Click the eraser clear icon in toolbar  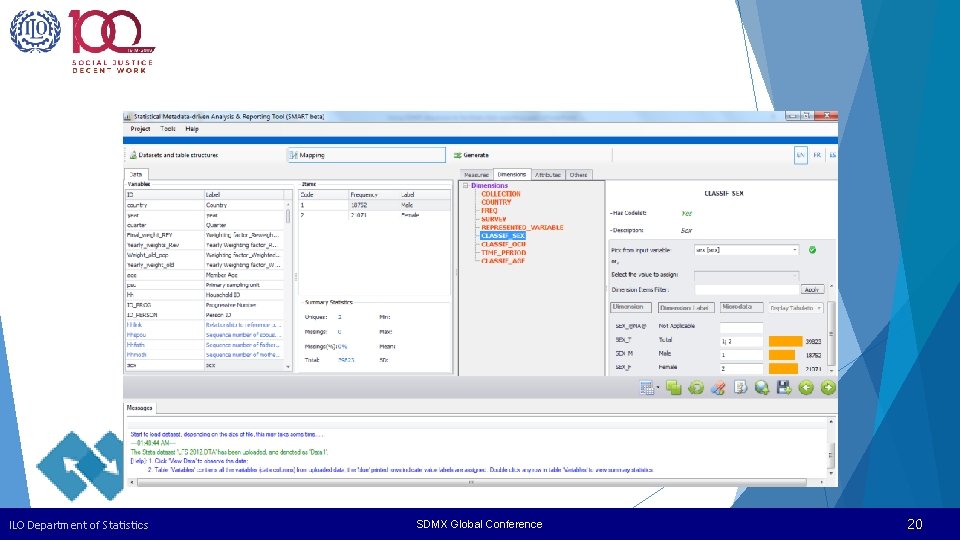pos(718,388)
